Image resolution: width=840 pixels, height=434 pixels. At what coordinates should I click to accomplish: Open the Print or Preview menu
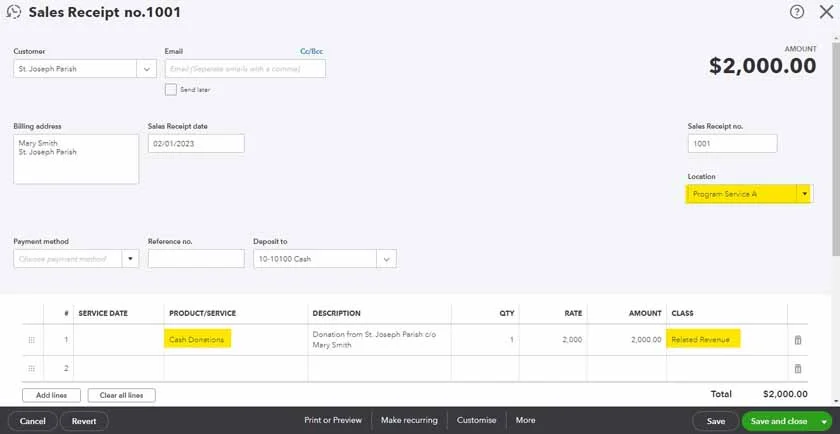pos(333,421)
